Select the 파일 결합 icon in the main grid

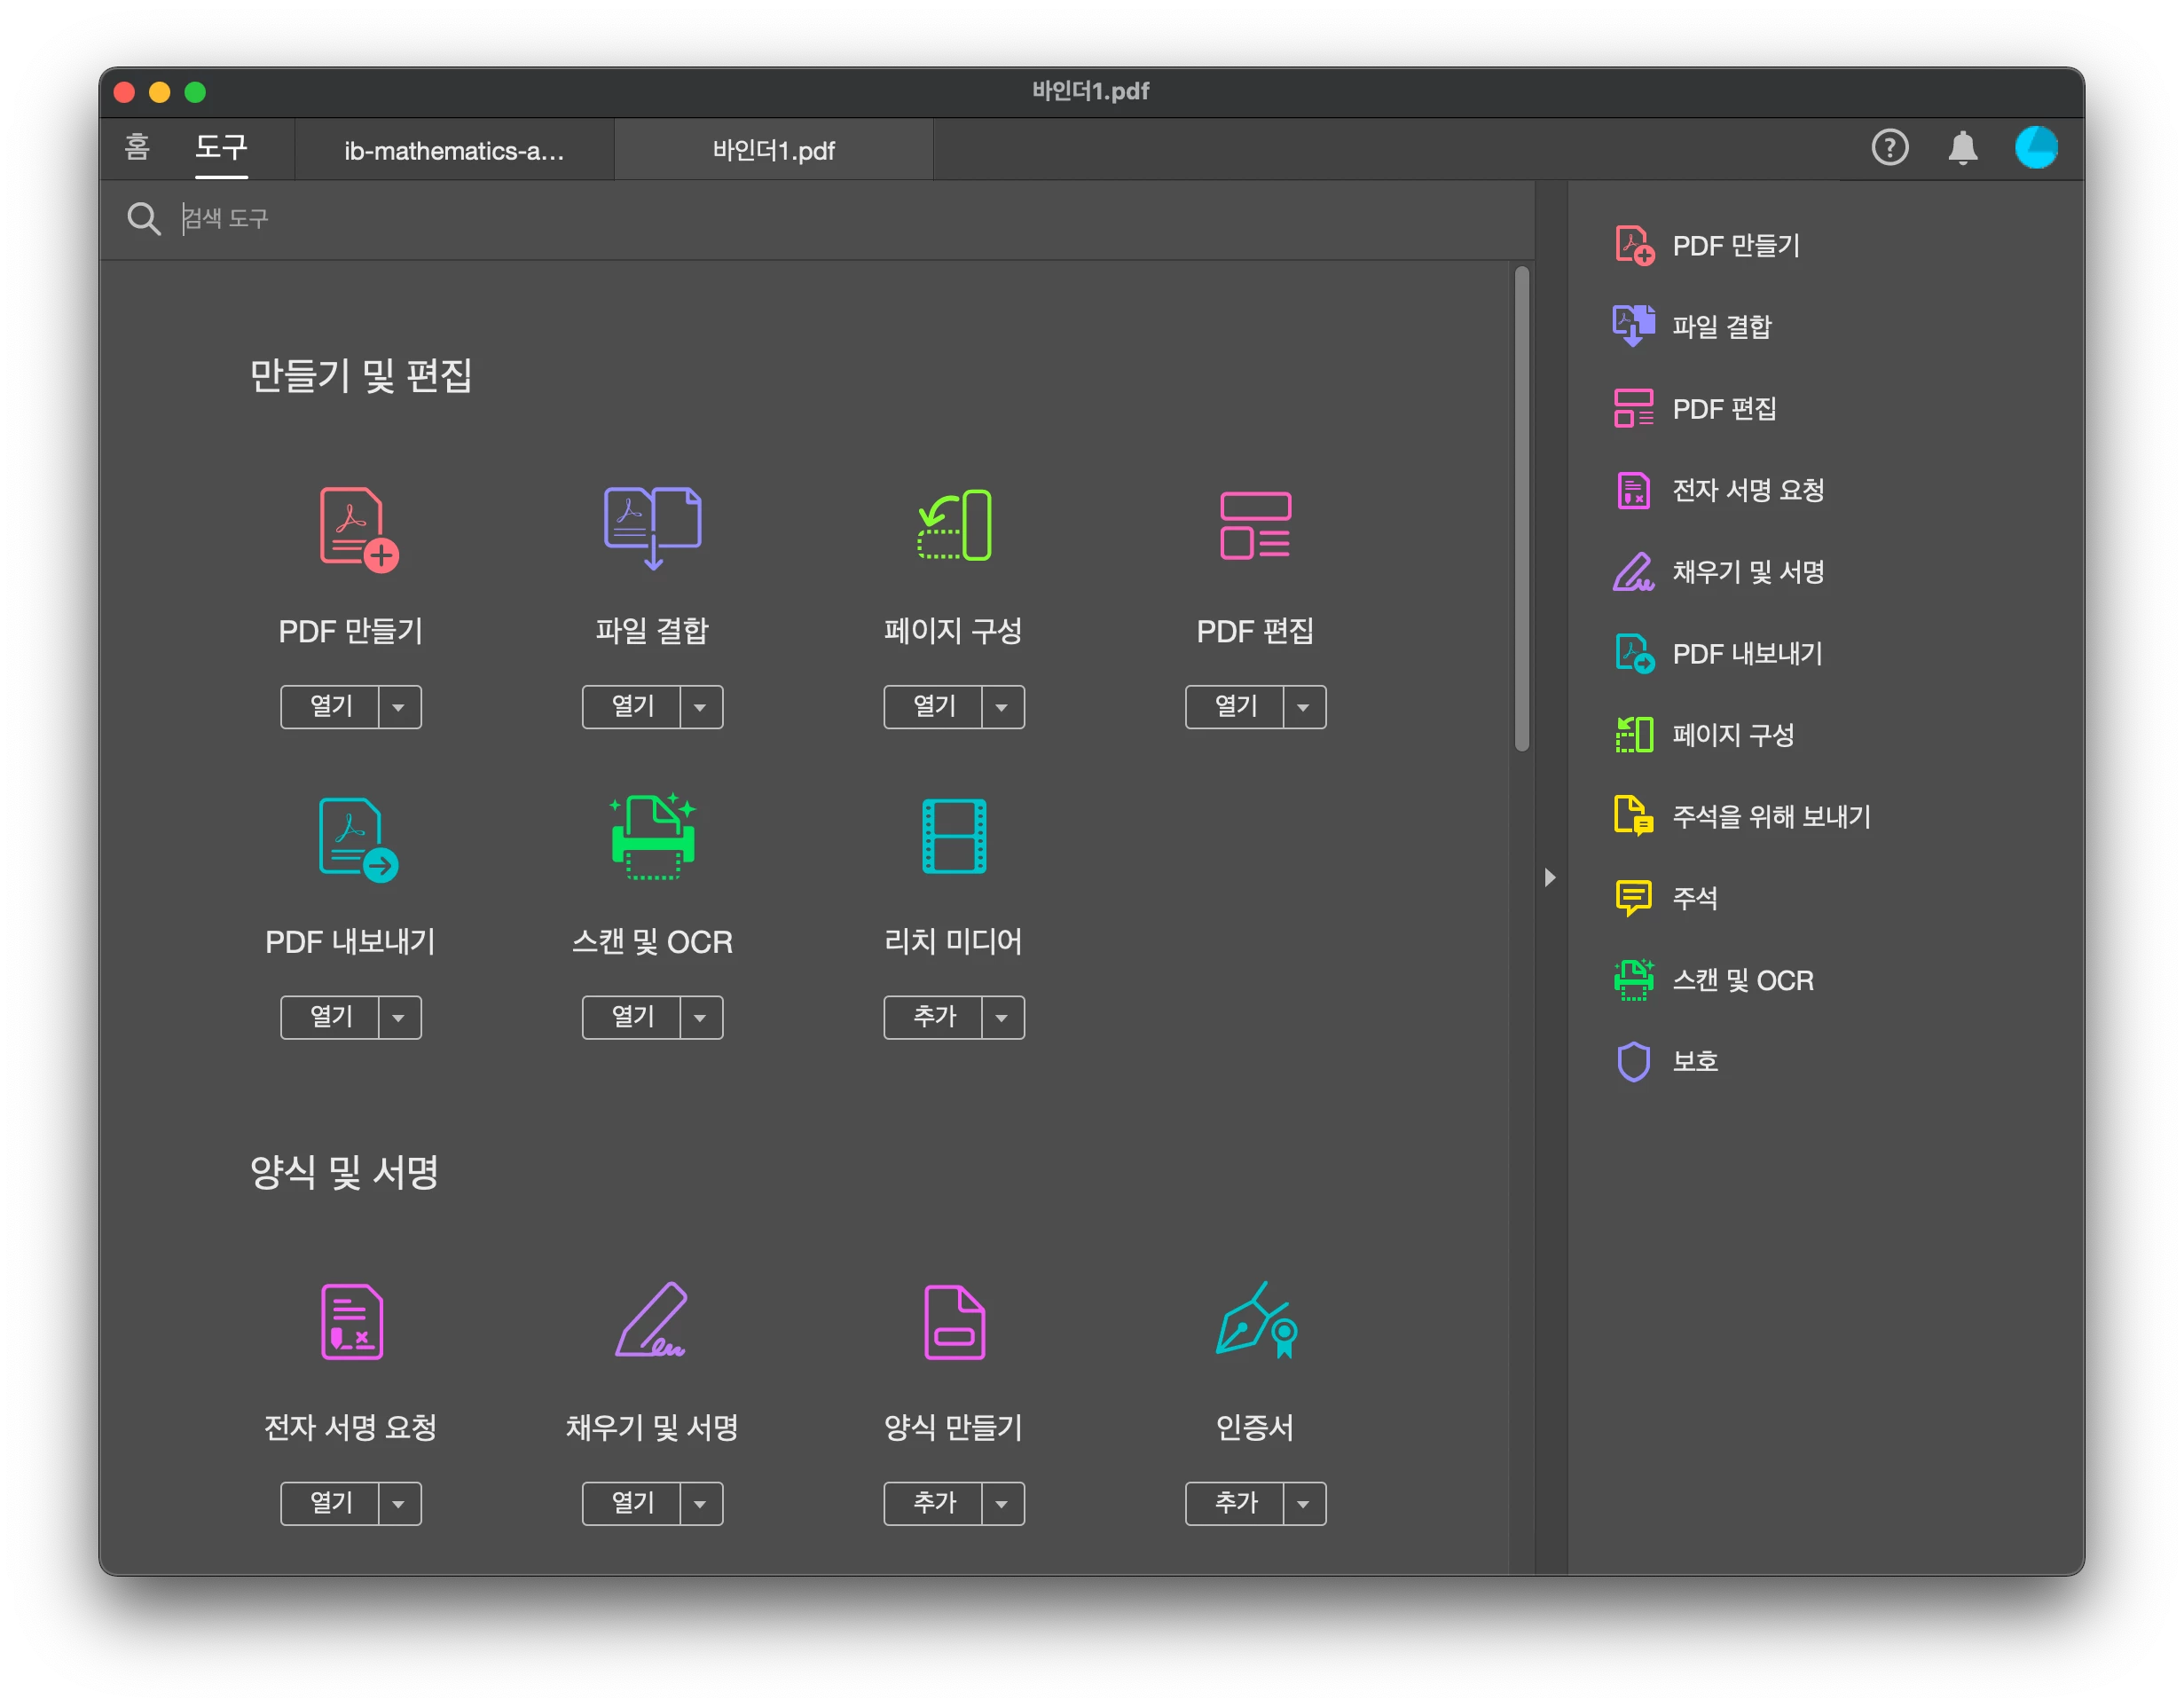coord(652,527)
